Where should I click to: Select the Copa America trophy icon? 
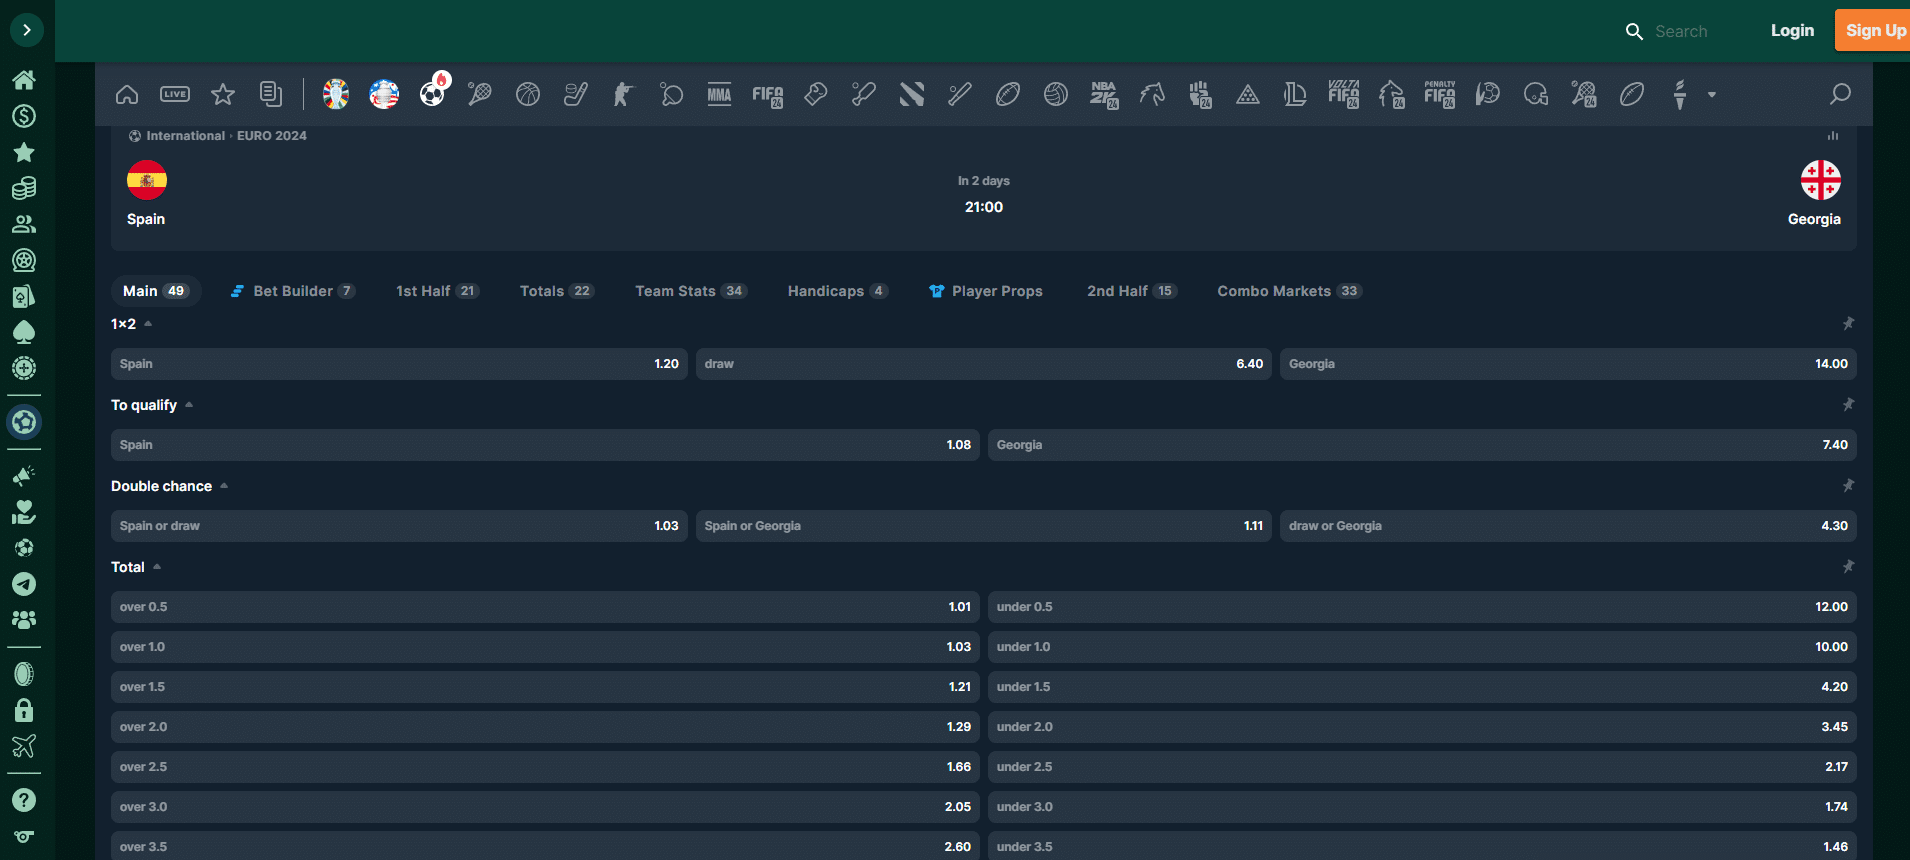tap(384, 94)
